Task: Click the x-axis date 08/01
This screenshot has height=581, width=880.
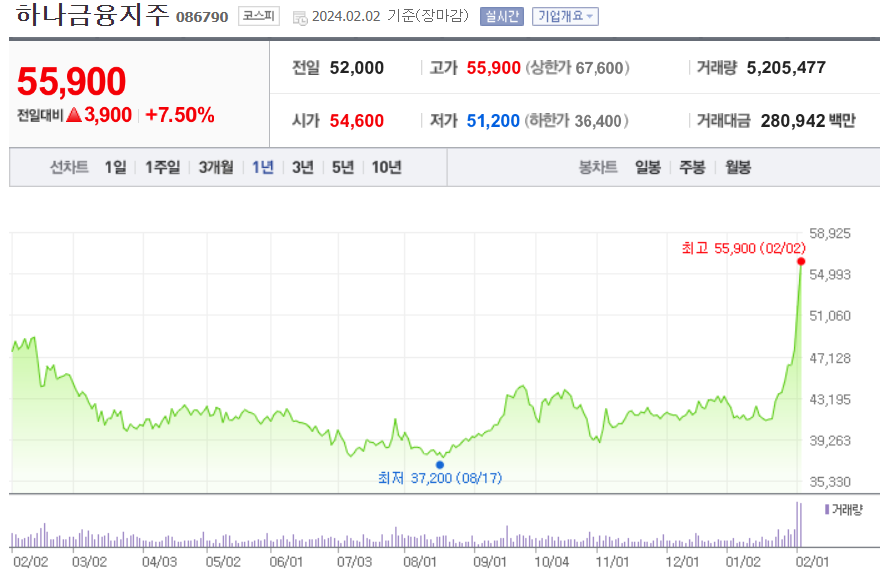Action: (x=420, y=562)
